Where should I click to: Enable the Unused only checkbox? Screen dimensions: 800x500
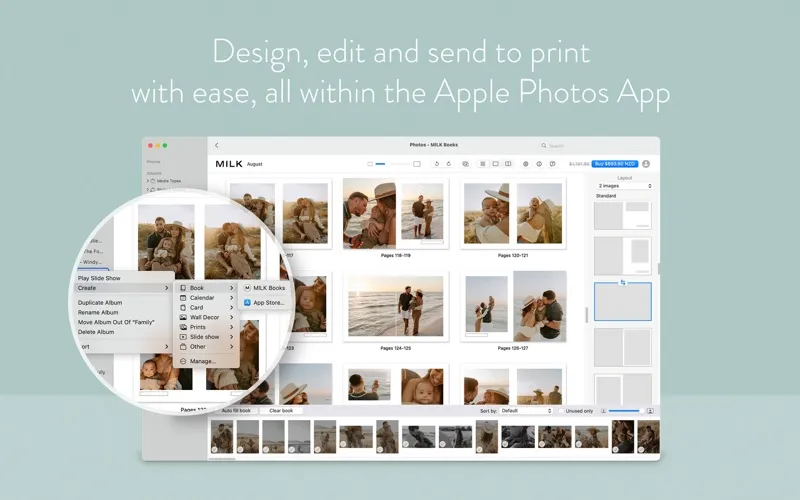pos(561,411)
